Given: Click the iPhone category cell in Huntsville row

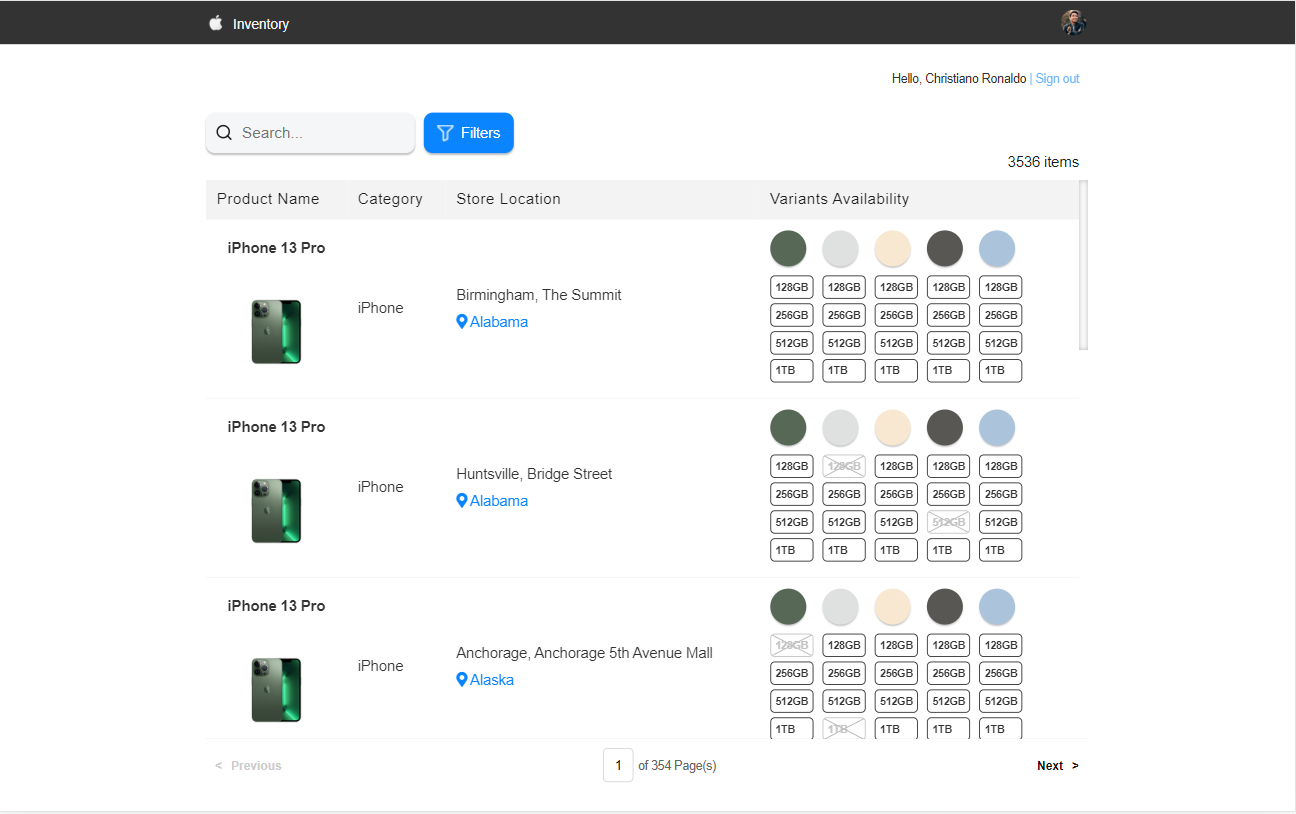Looking at the screenshot, I should (381, 487).
